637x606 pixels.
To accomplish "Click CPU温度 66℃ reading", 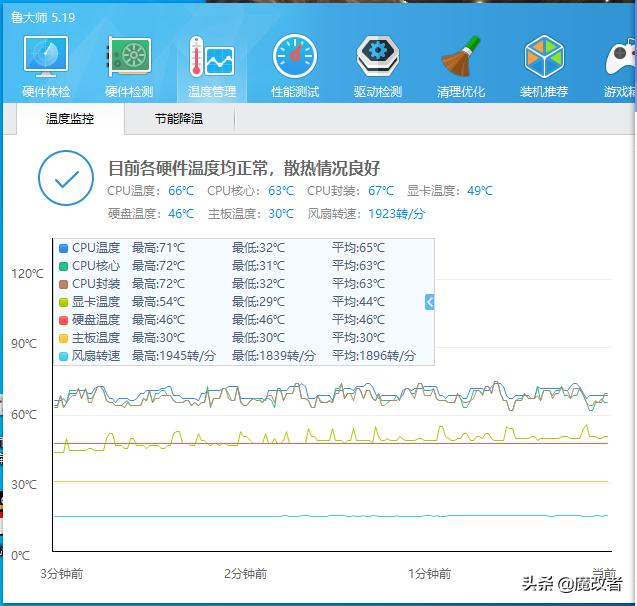I will [151, 190].
